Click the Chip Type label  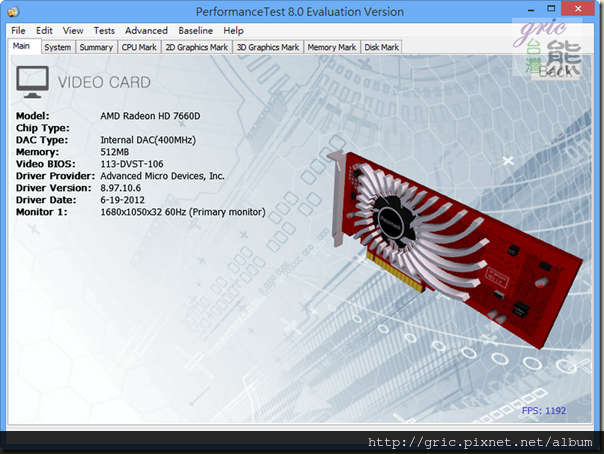pos(43,128)
